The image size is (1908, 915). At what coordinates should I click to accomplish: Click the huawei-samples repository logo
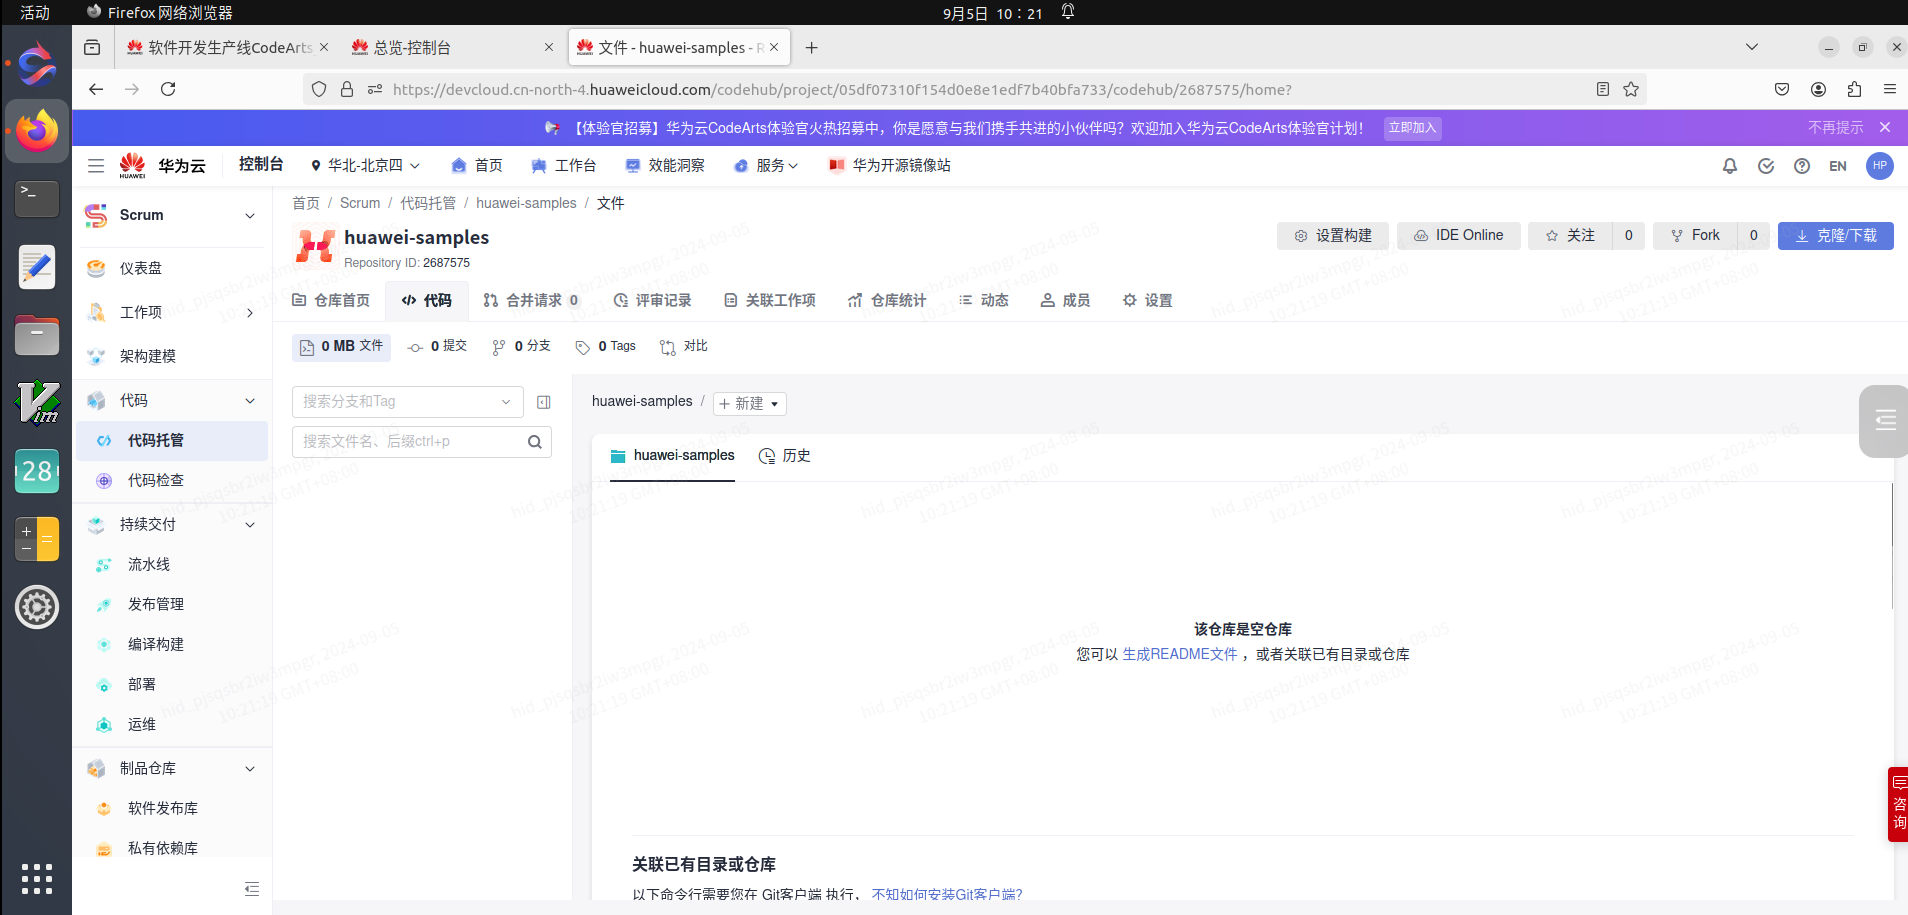pyautogui.click(x=315, y=246)
